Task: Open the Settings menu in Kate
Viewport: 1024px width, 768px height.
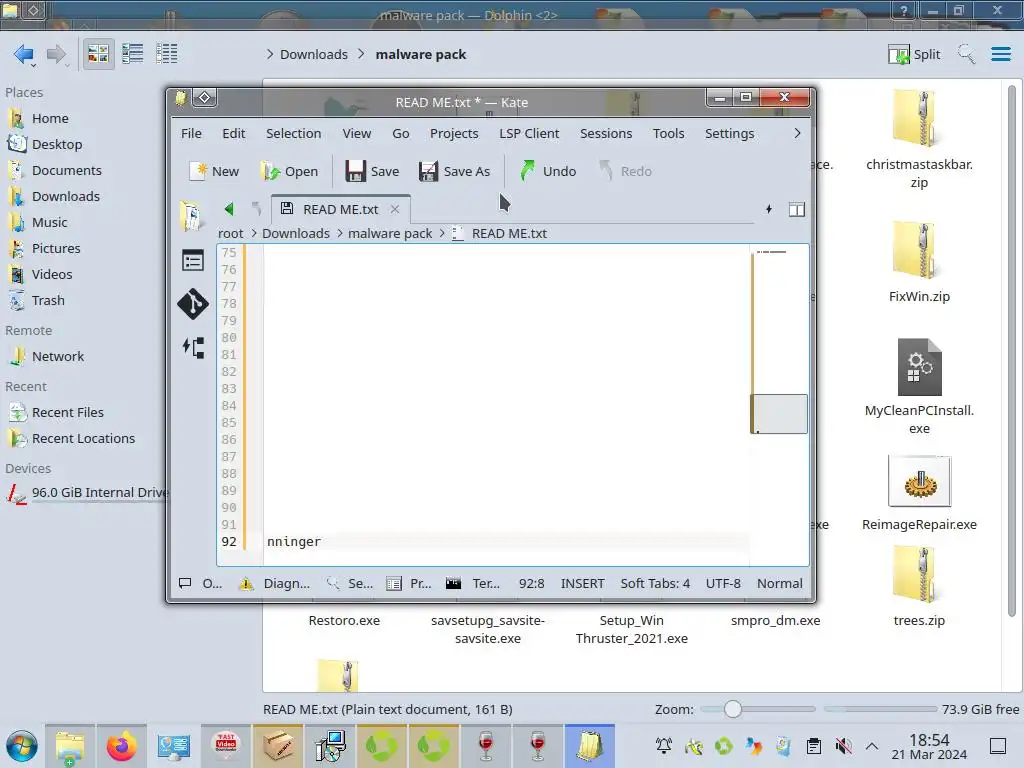Action: tap(729, 133)
